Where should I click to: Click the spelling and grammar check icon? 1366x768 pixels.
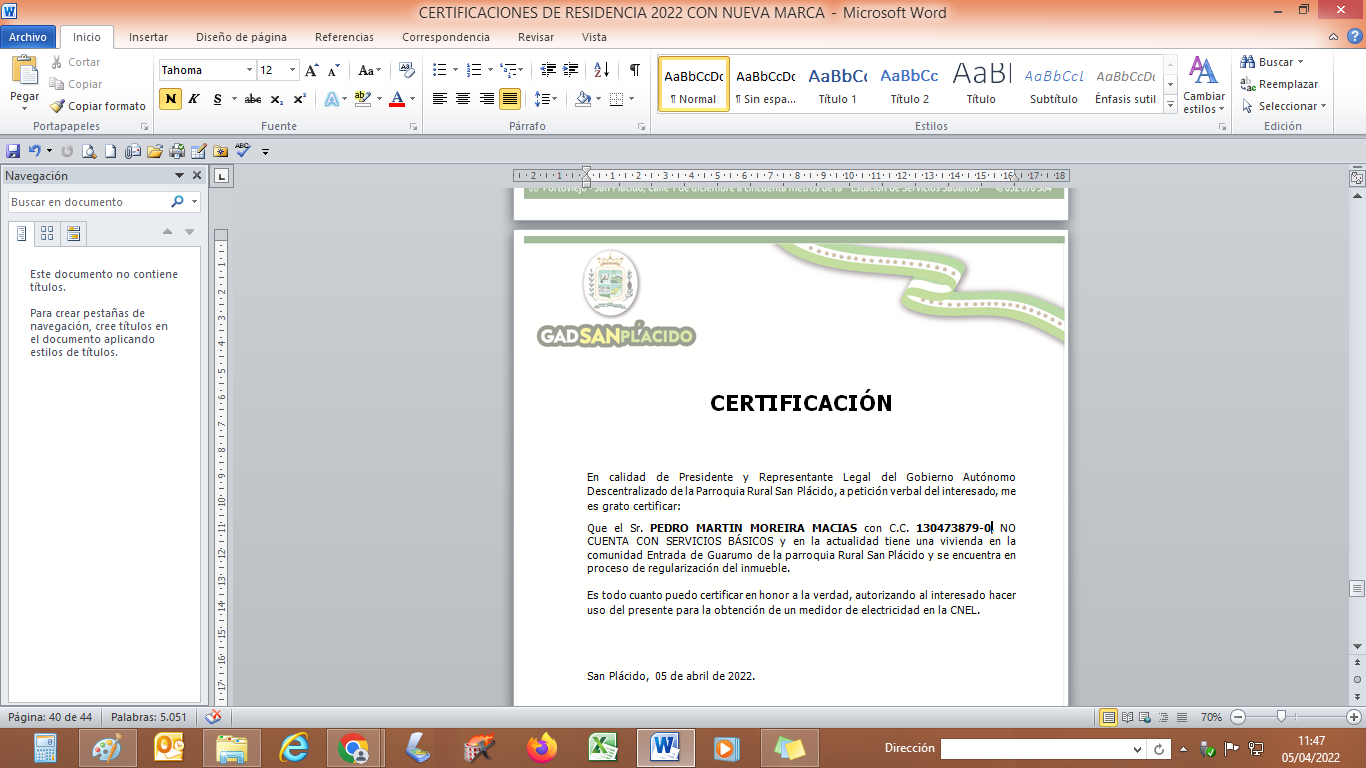243,151
